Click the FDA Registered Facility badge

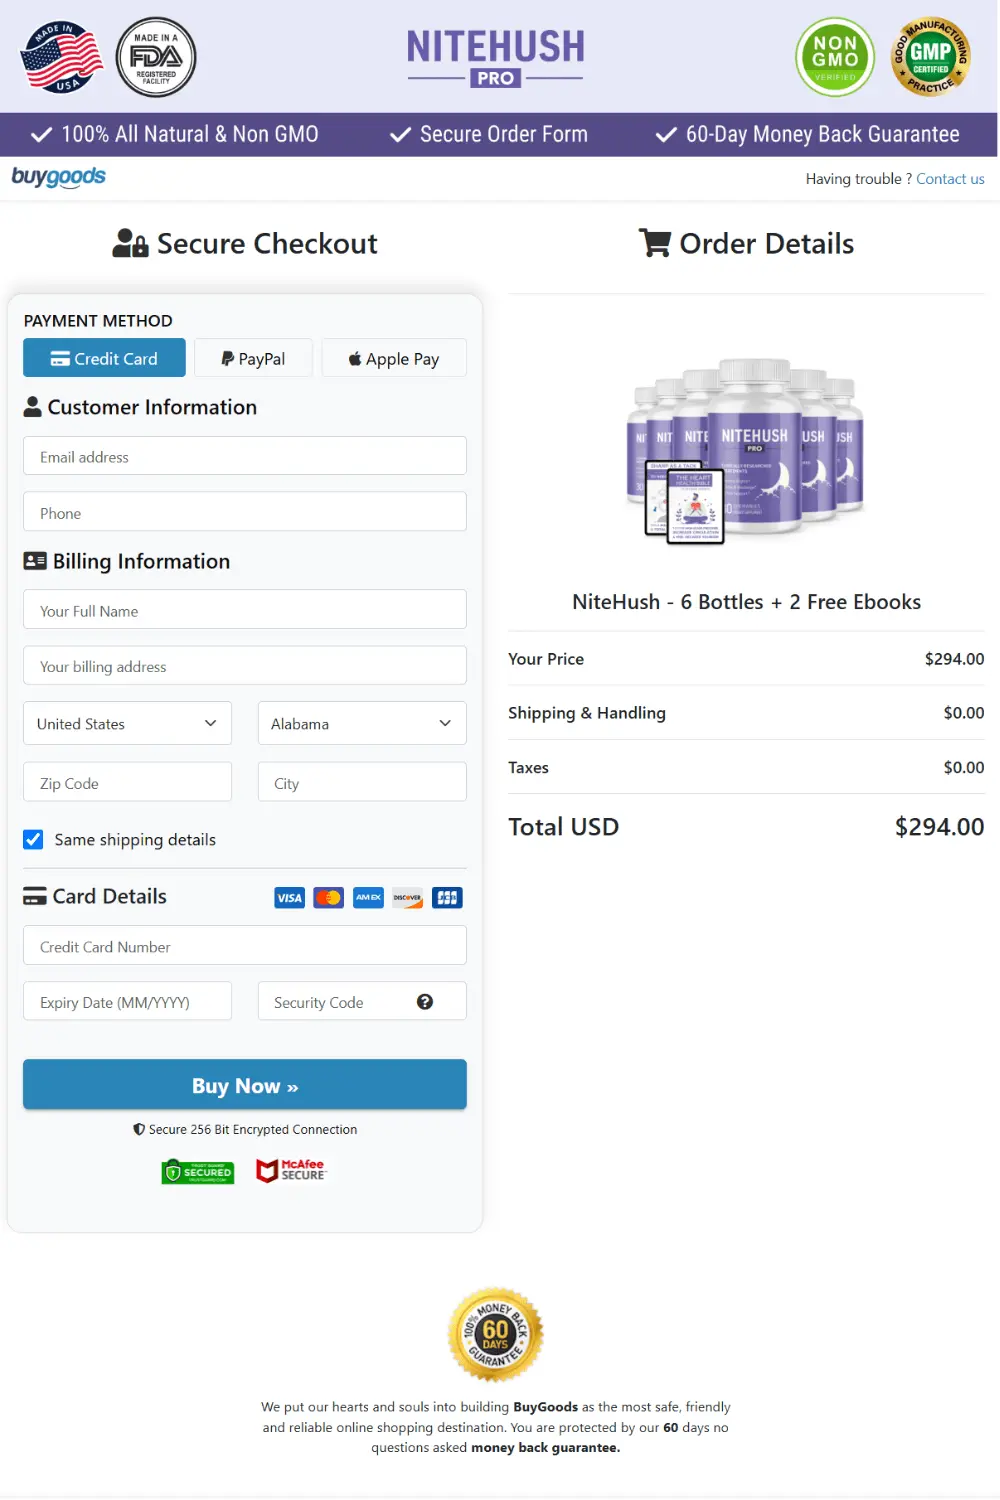155,57
